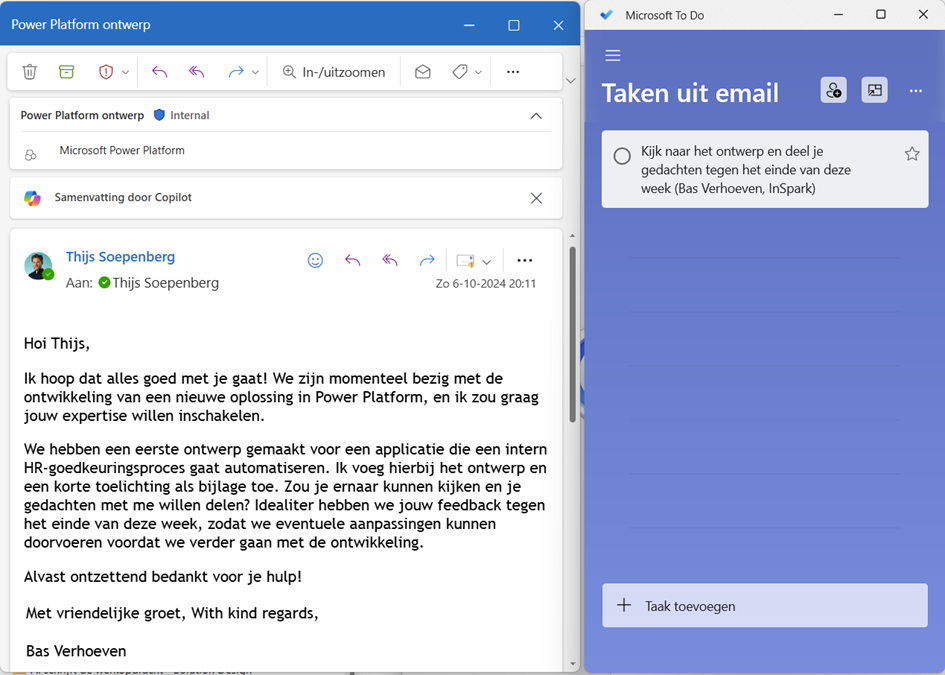Reply using the arrow in the message header
945x675 pixels.
pyautogui.click(x=353, y=260)
